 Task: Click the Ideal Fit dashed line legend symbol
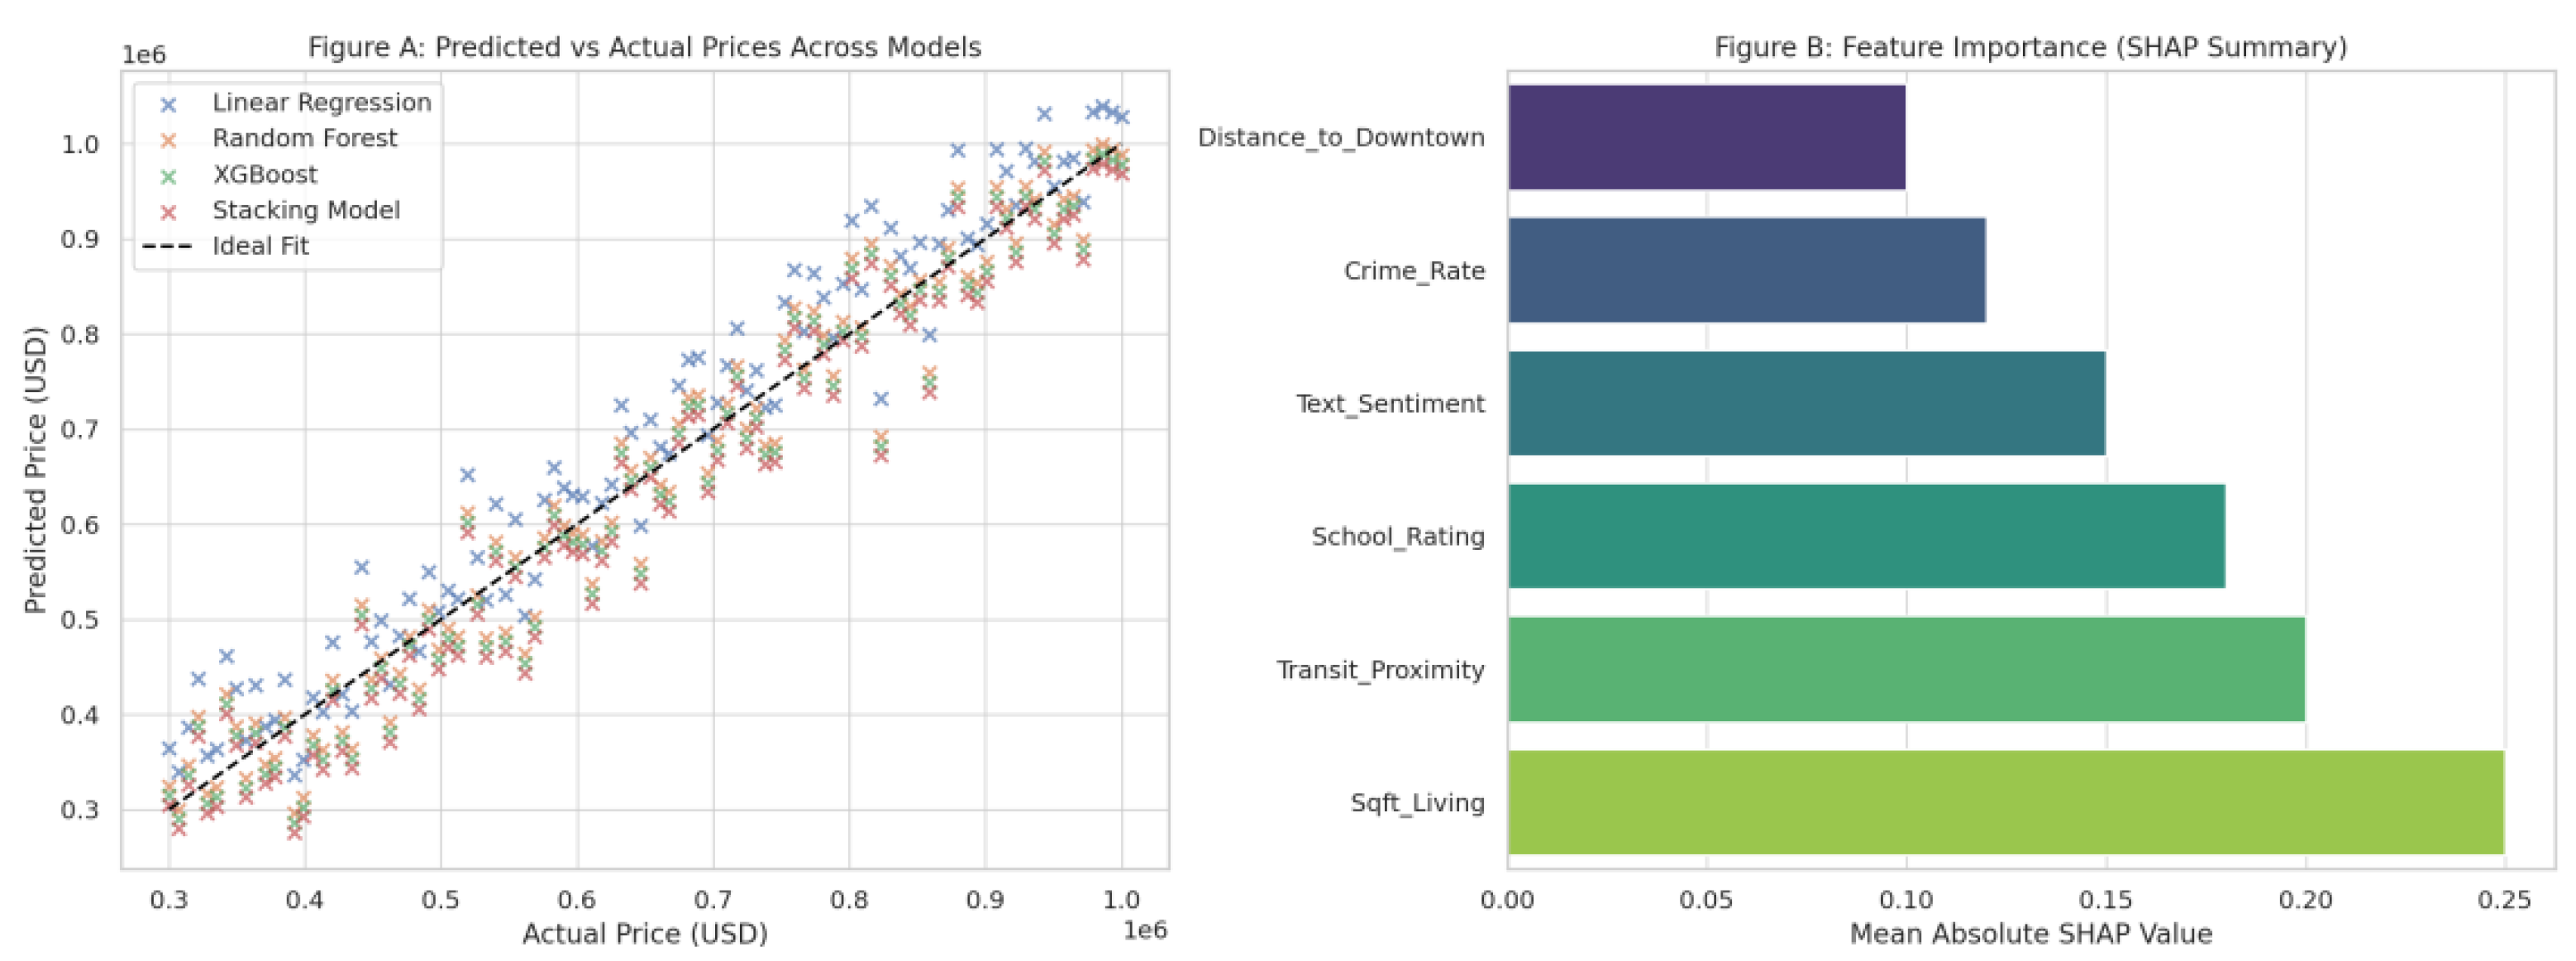[168, 247]
